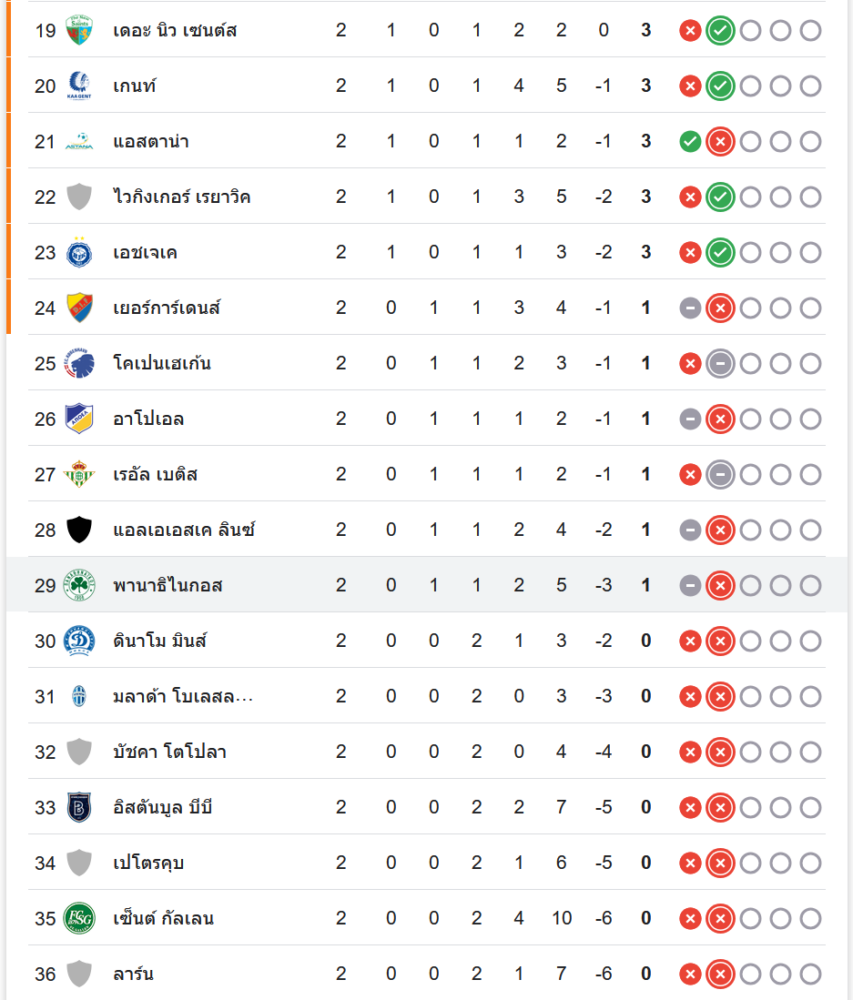
Task: Click the Copenhagen (โคเปนเฮเก้น) club crest
Action: (x=79, y=363)
